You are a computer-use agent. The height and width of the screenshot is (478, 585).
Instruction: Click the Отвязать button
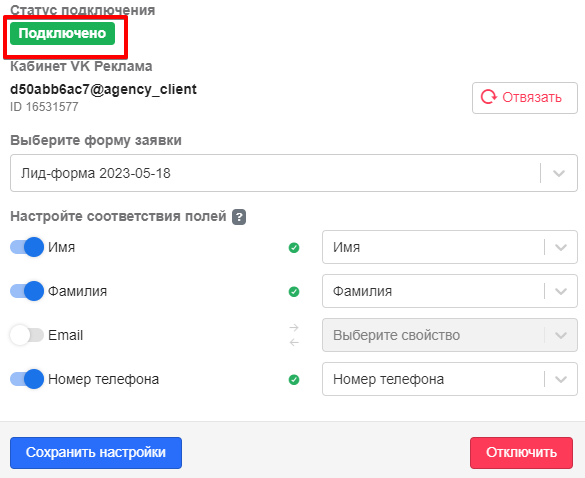(x=525, y=98)
